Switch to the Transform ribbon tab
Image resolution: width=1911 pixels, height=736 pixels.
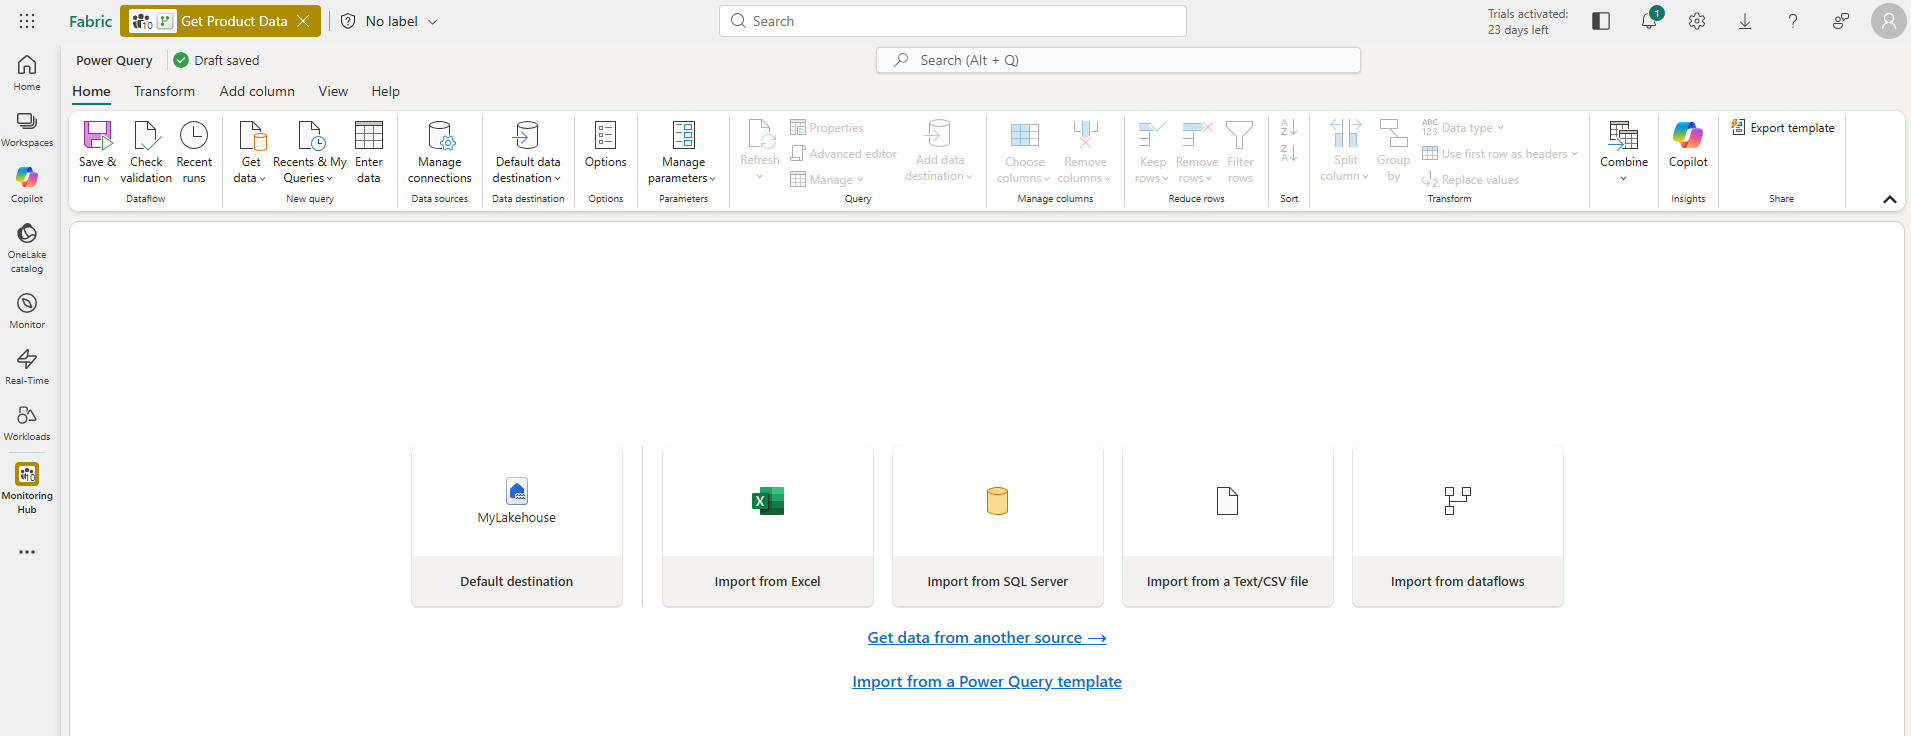pyautogui.click(x=164, y=91)
